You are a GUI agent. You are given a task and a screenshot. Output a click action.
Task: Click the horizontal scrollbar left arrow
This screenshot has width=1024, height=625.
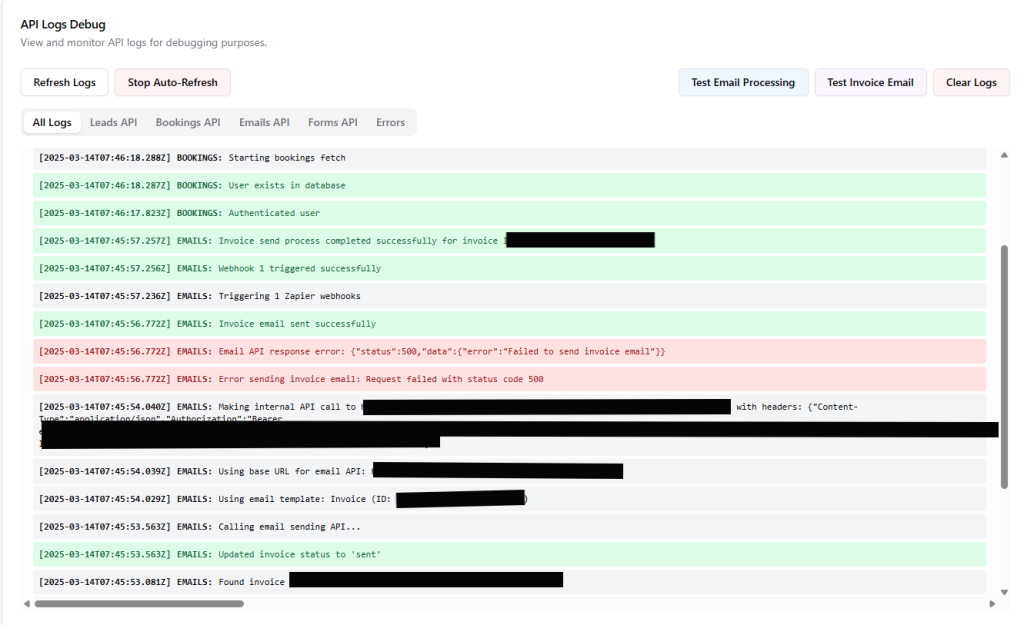tap(27, 604)
